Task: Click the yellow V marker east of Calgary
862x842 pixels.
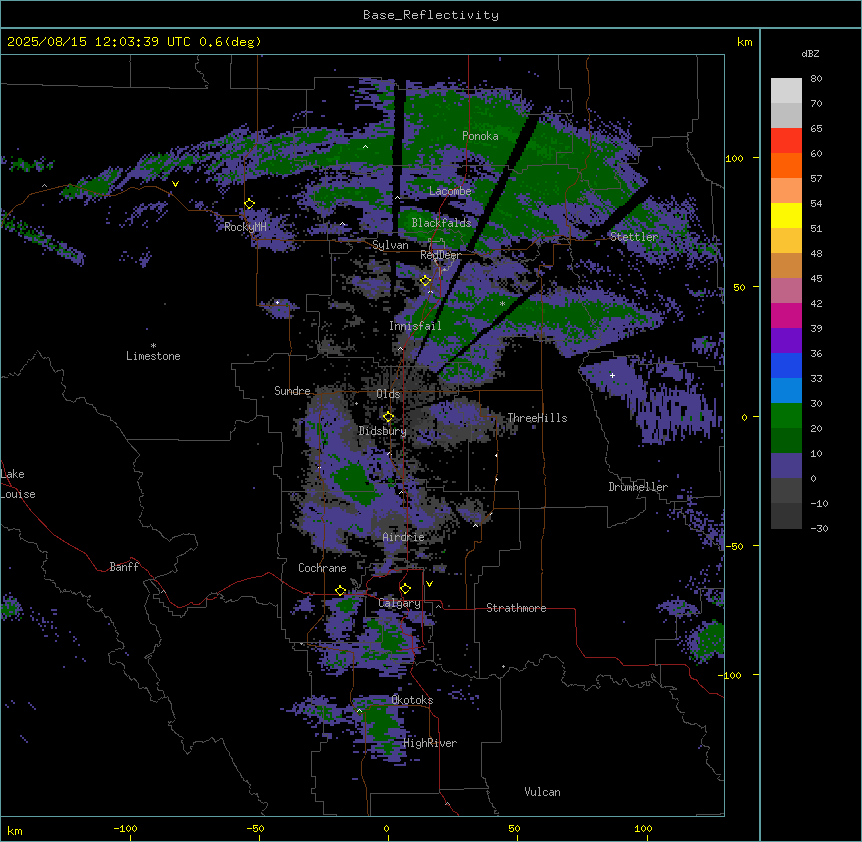Action: [429, 584]
